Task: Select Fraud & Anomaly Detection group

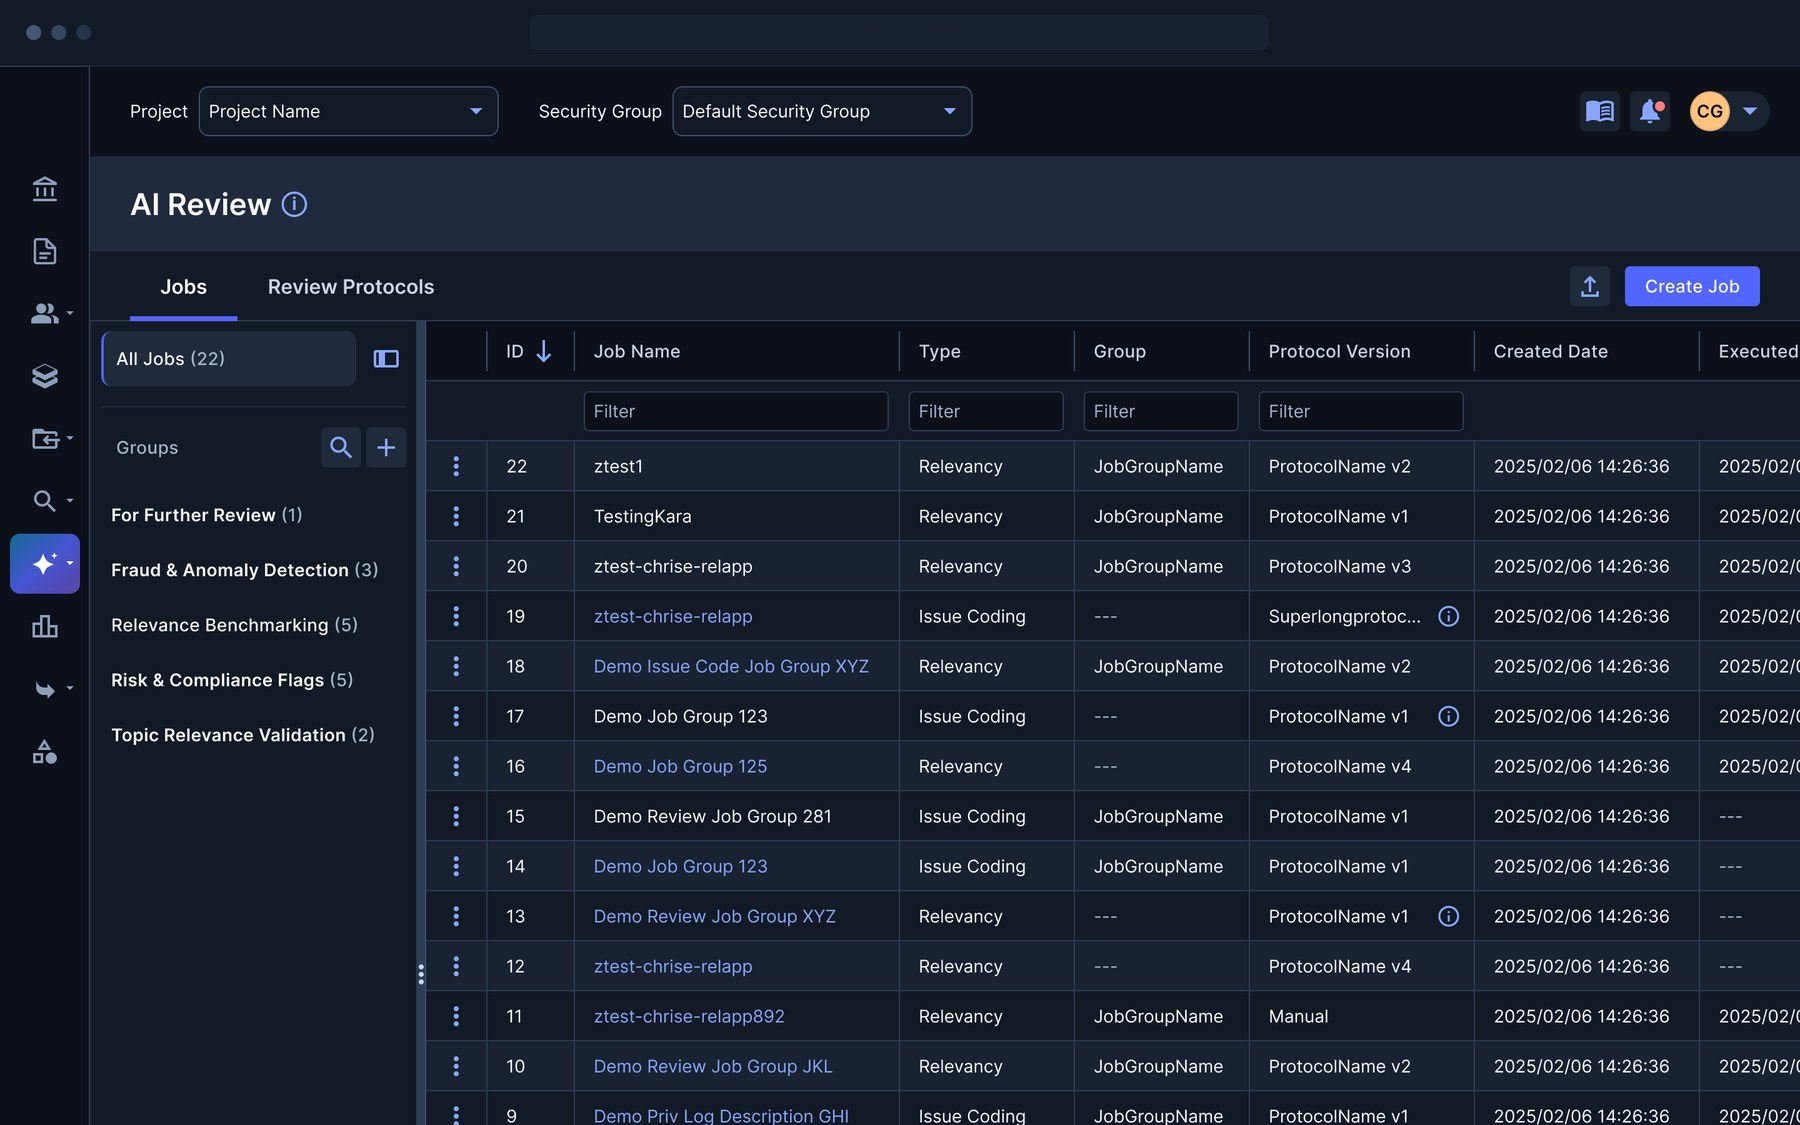Action: pos(244,570)
